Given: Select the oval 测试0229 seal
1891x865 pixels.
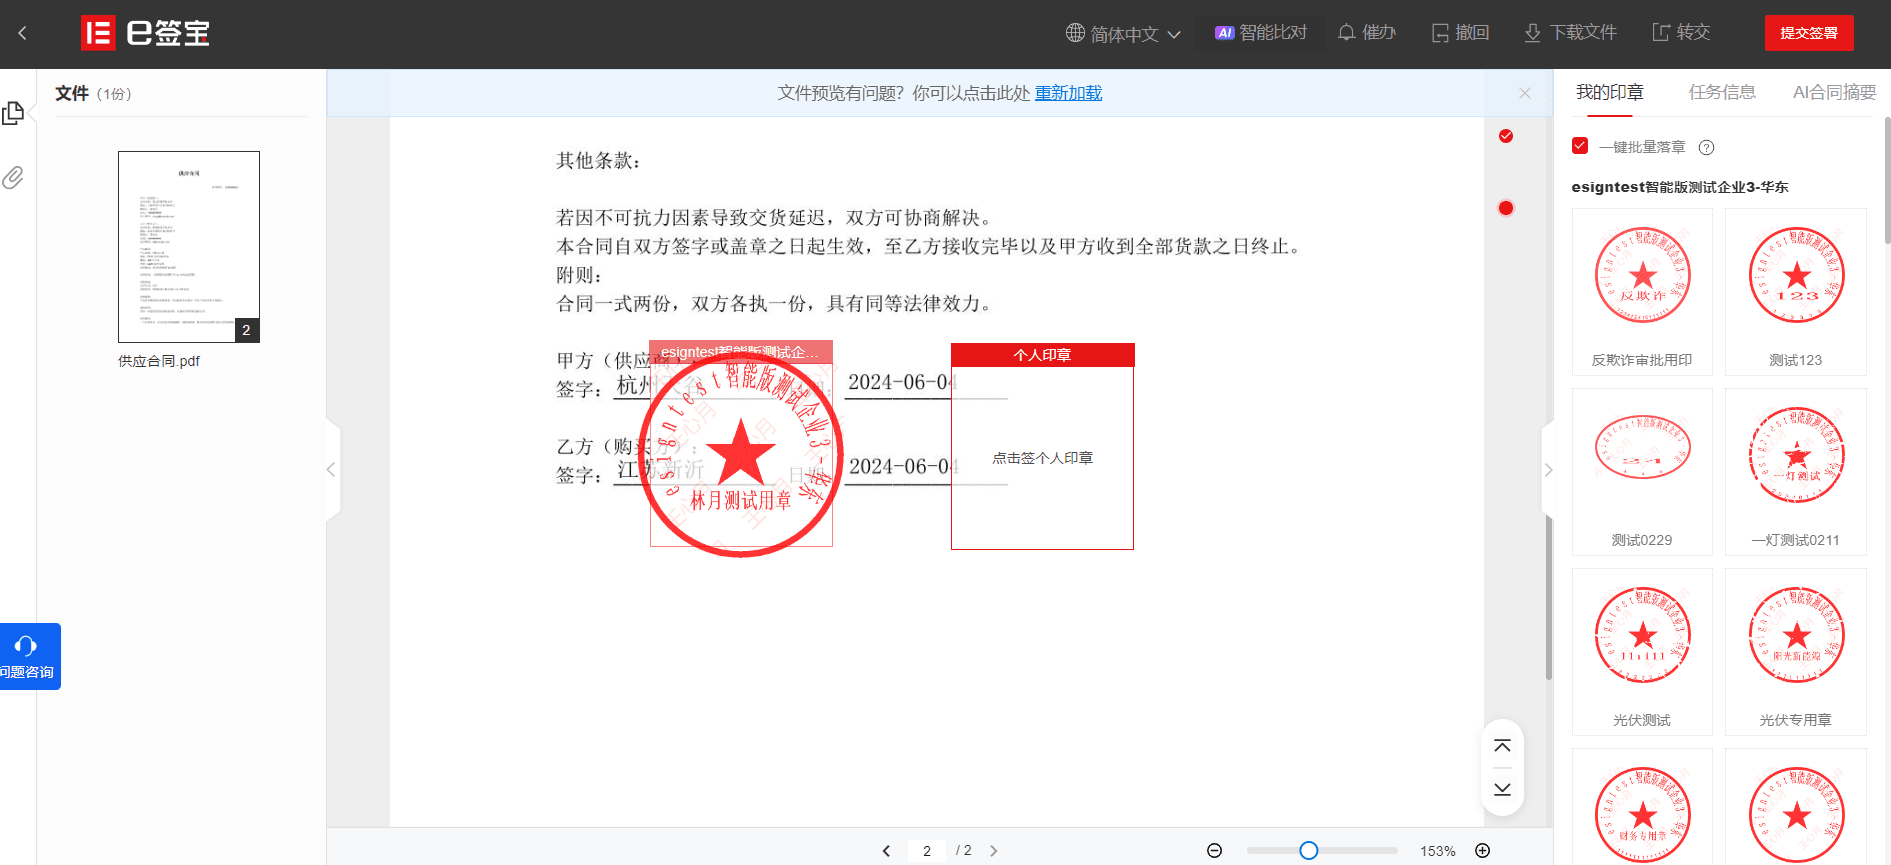Looking at the screenshot, I should pyautogui.click(x=1642, y=472).
